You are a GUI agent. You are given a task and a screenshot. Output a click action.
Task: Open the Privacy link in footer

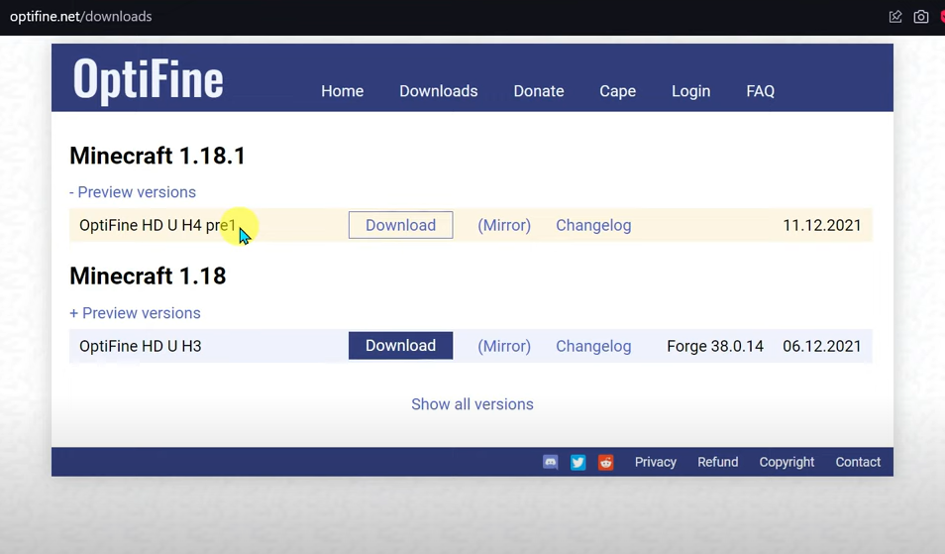[x=655, y=462]
